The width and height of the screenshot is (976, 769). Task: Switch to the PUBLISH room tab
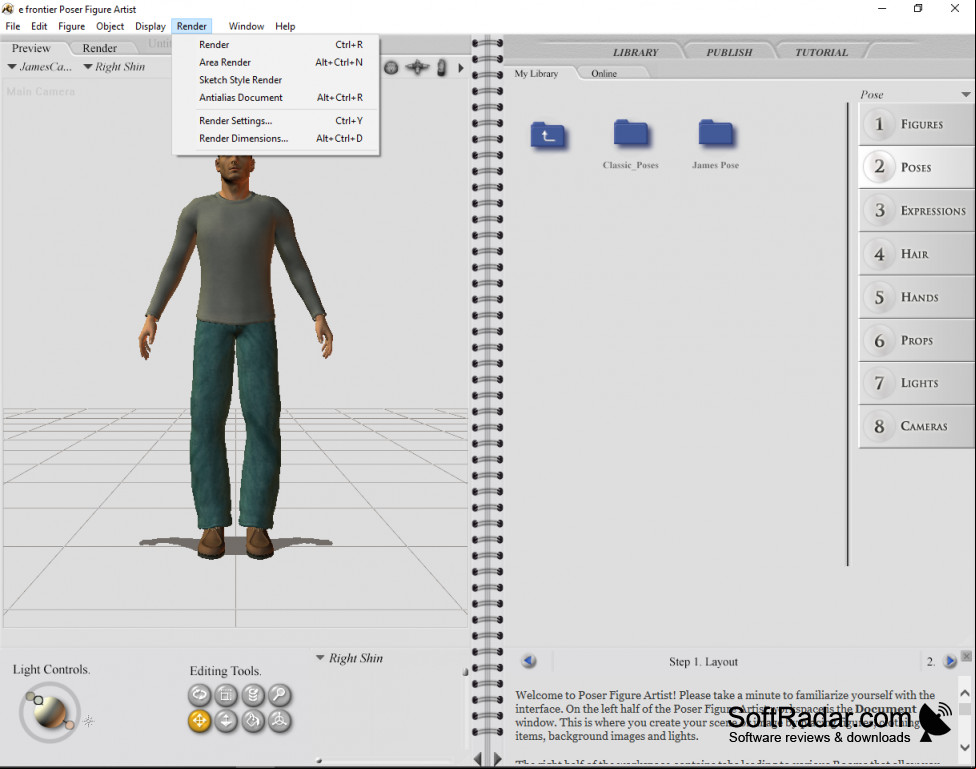click(x=729, y=52)
